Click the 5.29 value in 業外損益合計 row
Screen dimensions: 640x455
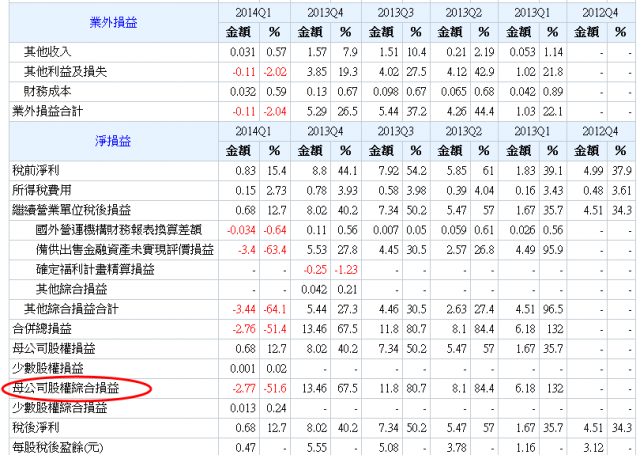pos(317,111)
